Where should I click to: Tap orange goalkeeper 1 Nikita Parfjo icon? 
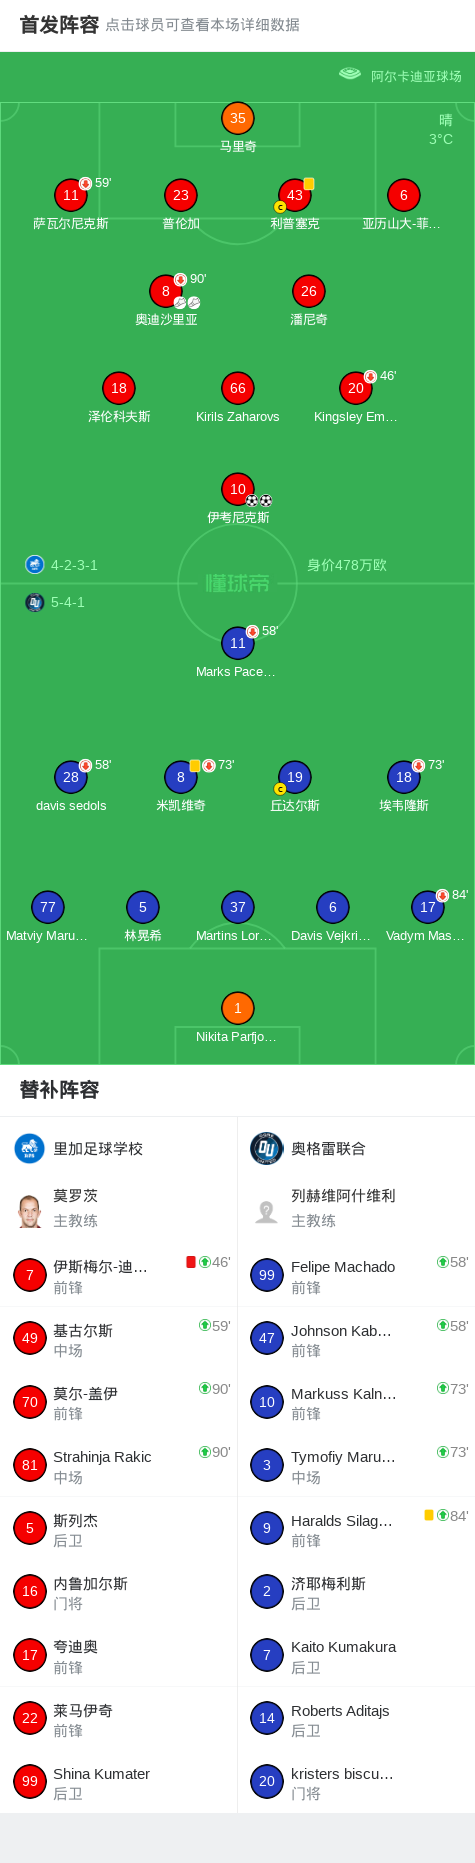tap(237, 1008)
